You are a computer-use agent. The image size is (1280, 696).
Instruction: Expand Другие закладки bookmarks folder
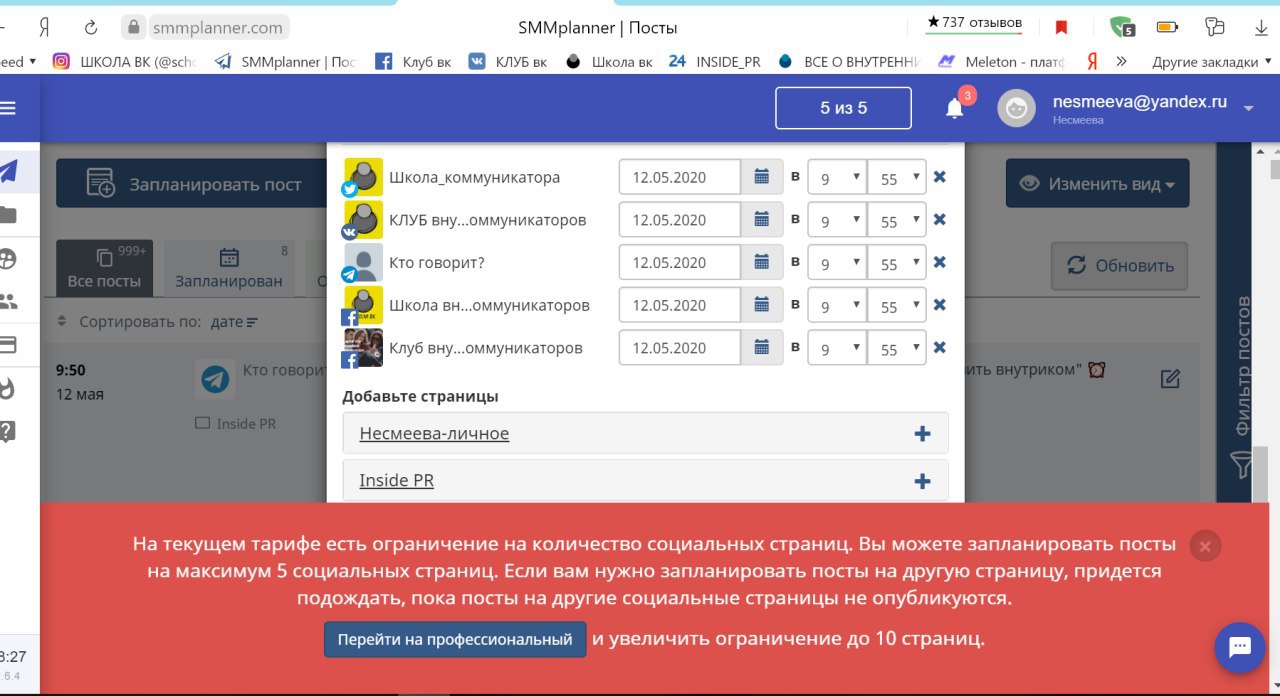(1210, 61)
